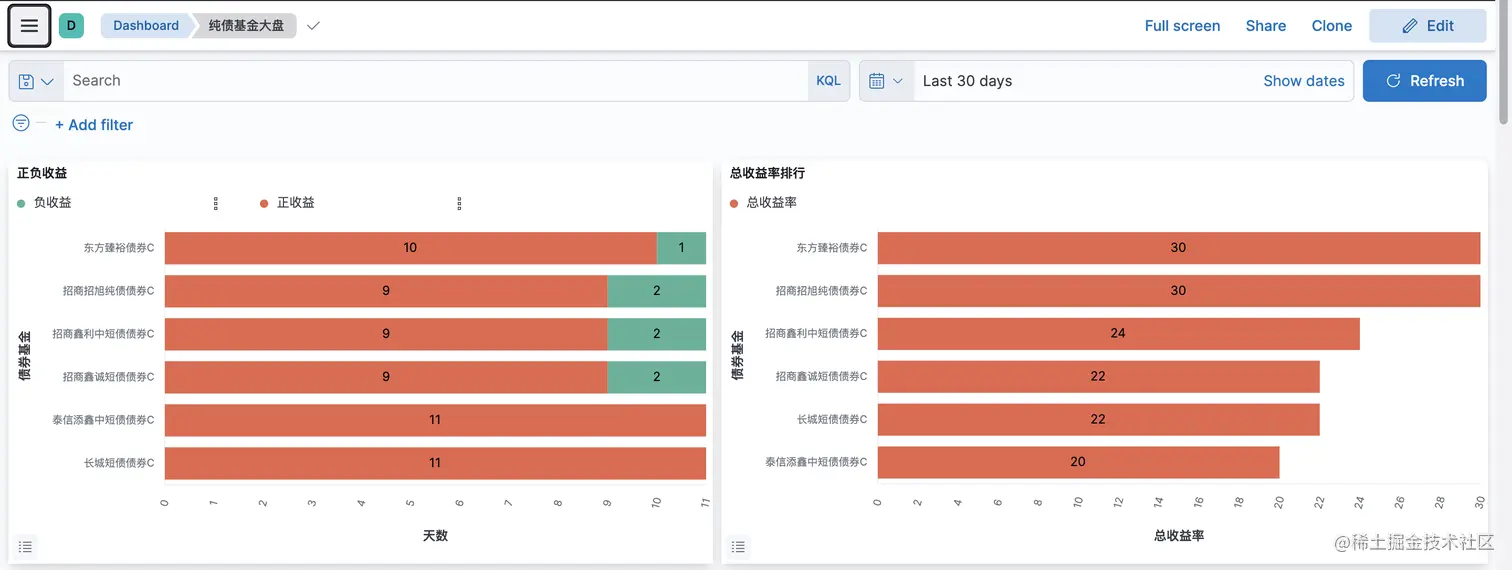Click red bar 9 for 招商鑫利中短债债券C
Screen dimensions: 1512x570
point(386,334)
